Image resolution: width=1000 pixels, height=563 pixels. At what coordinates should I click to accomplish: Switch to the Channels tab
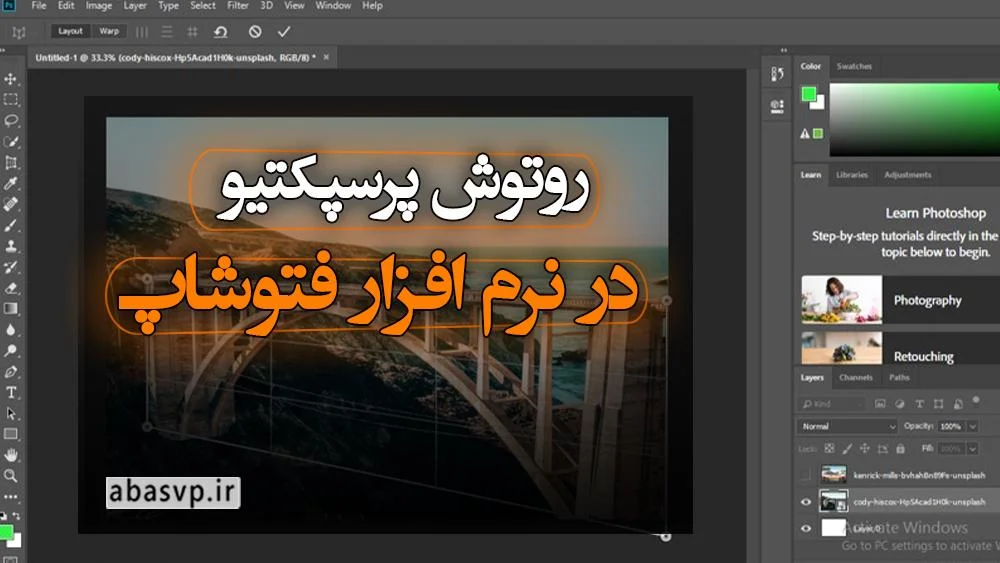click(856, 377)
